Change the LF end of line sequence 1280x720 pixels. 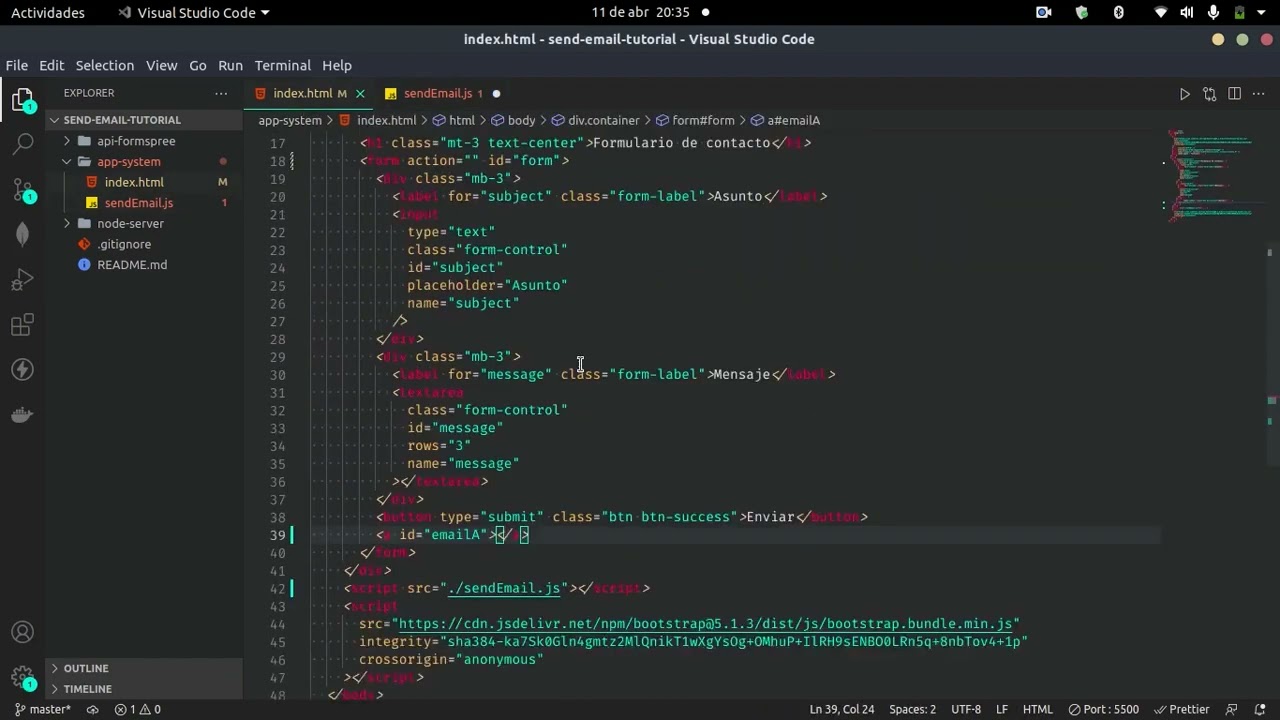click(1002, 709)
